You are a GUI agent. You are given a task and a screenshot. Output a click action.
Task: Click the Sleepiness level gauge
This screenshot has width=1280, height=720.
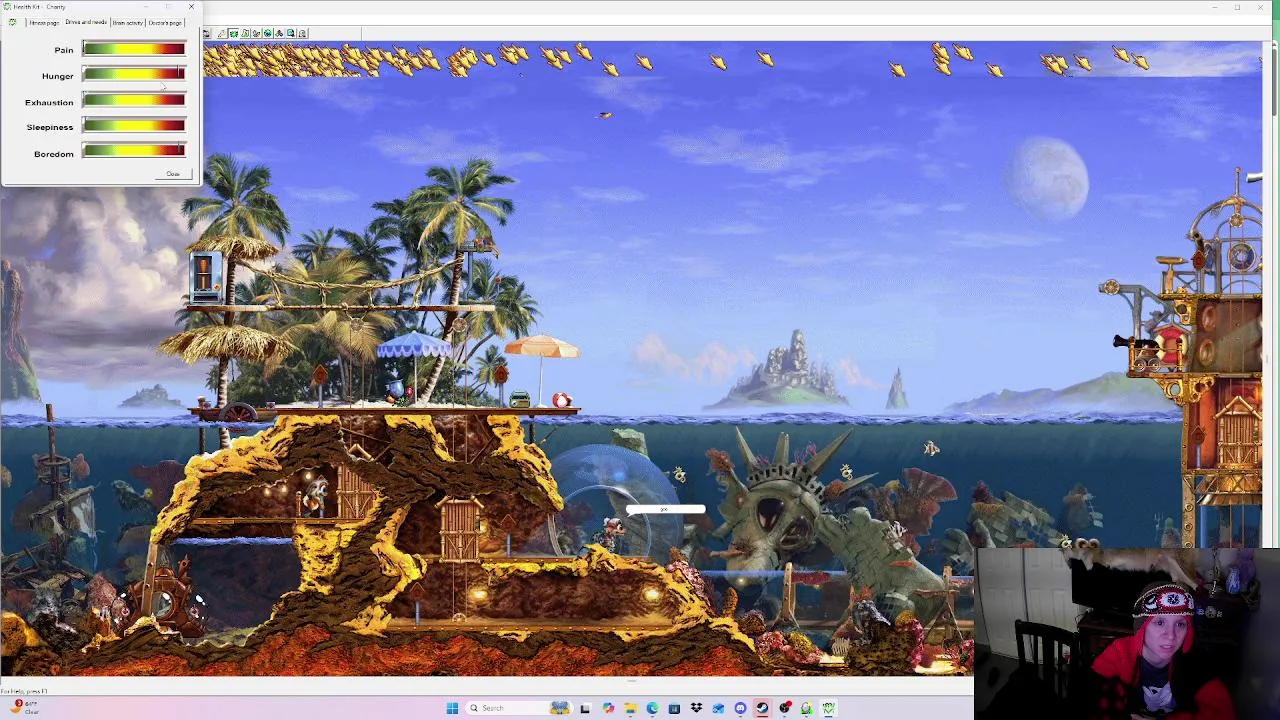coord(134,127)
